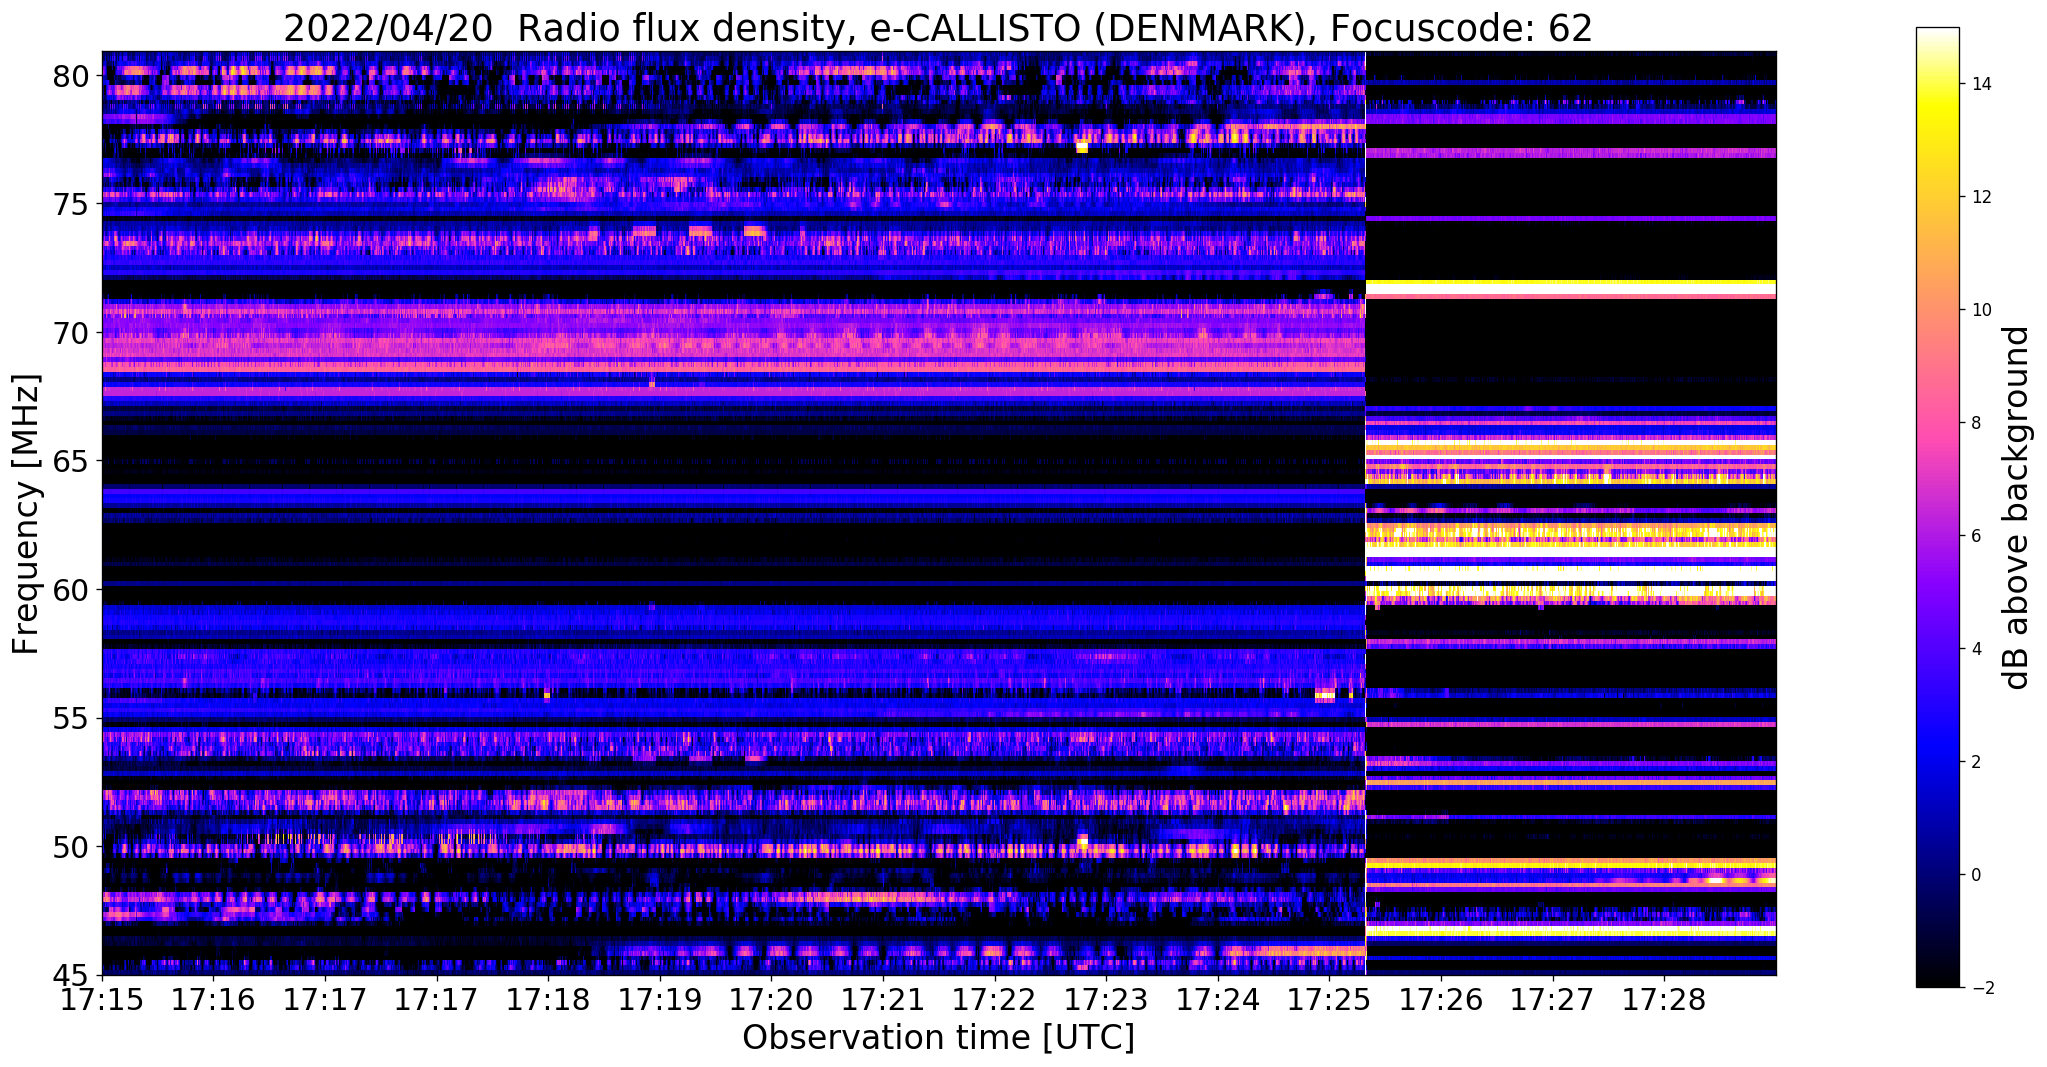Click the colorbar gradient strip
The height and width of the screenshot is (1067, 2047).
[x=1937, y=507]
